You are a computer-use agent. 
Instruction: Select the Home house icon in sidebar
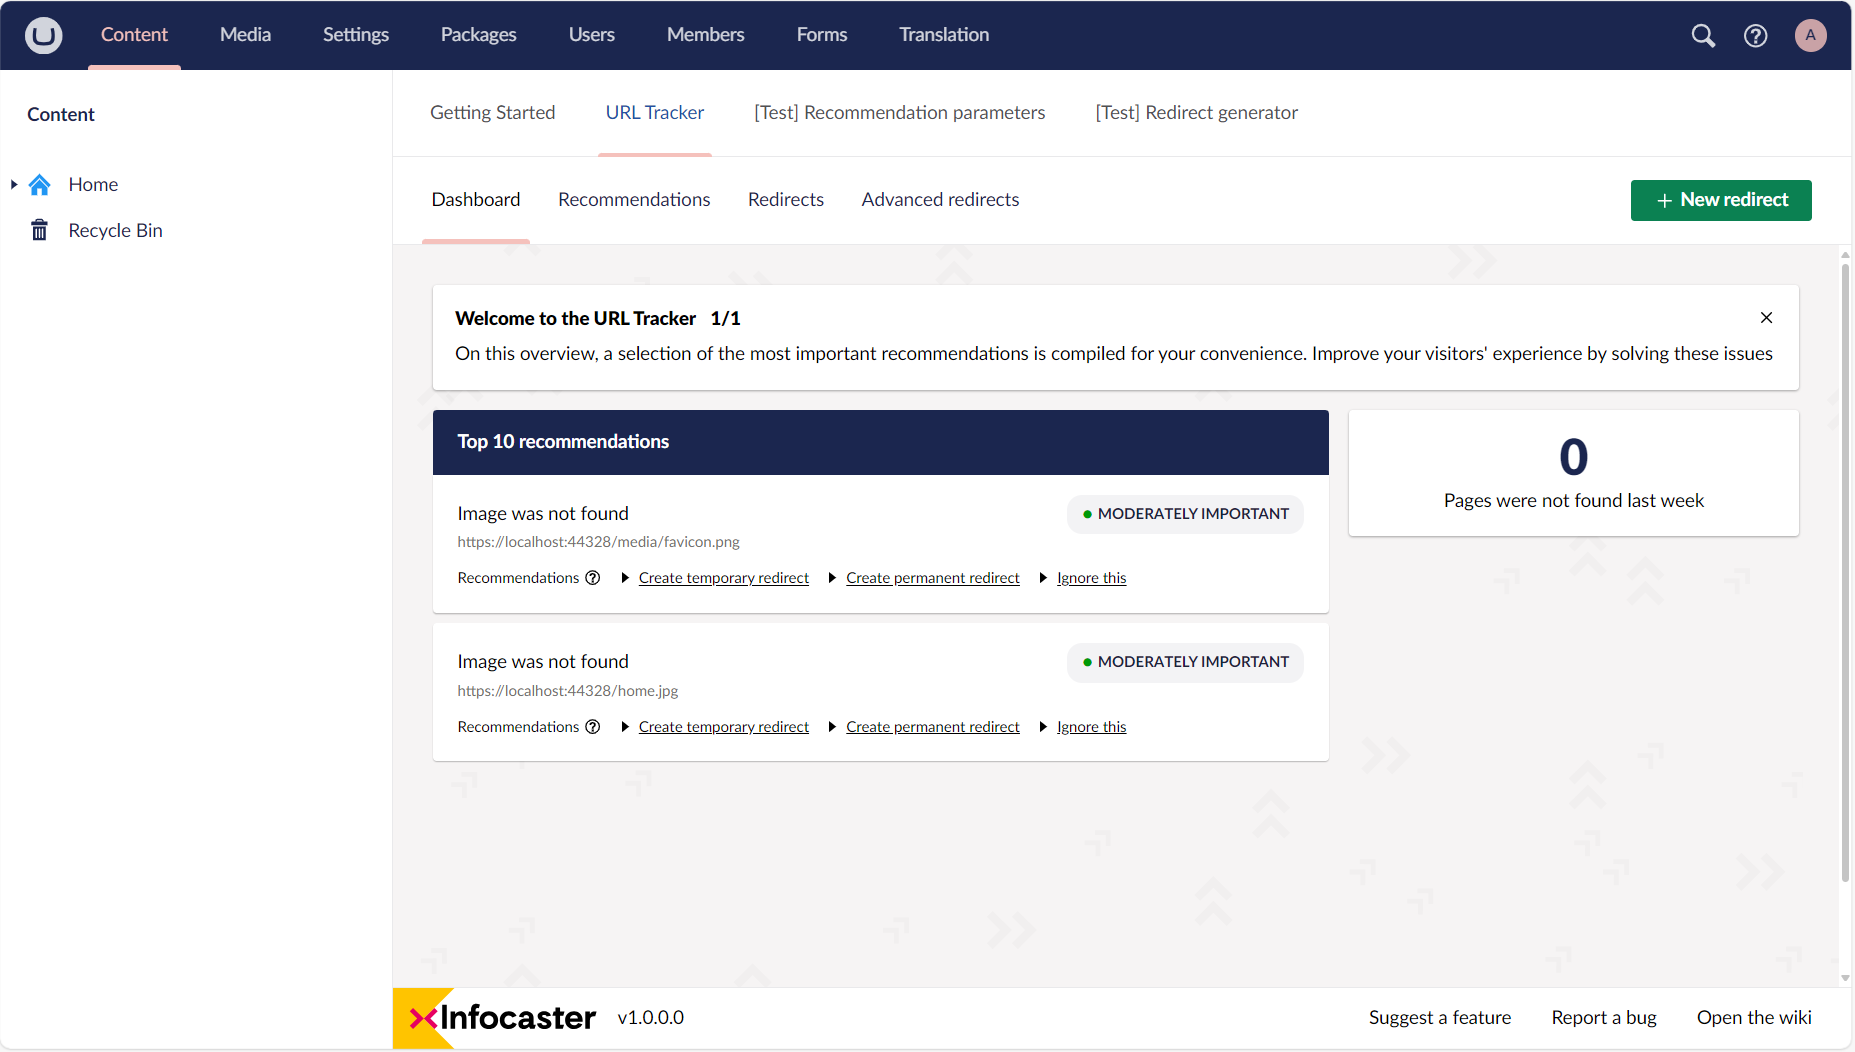[38, 184]
